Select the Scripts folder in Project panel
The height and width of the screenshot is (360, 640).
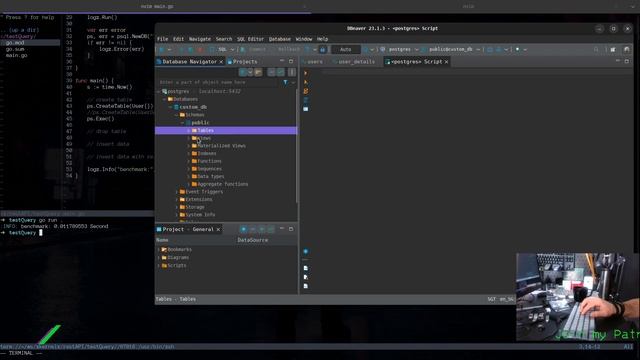[176, 266]
